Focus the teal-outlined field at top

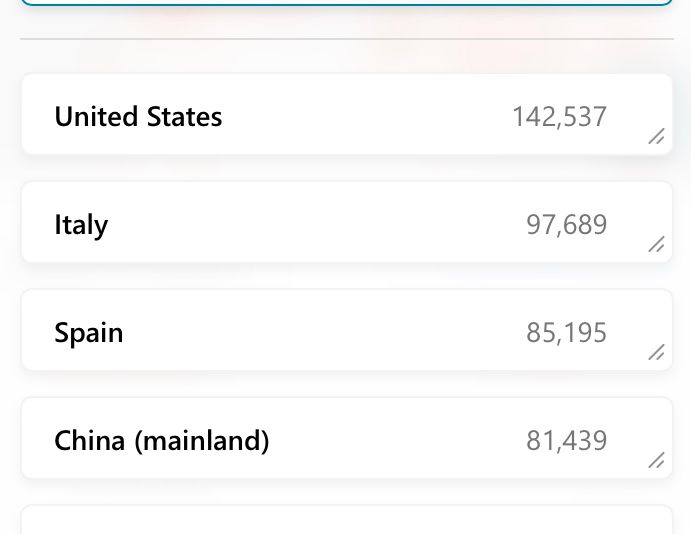click(x=346, y=2)
